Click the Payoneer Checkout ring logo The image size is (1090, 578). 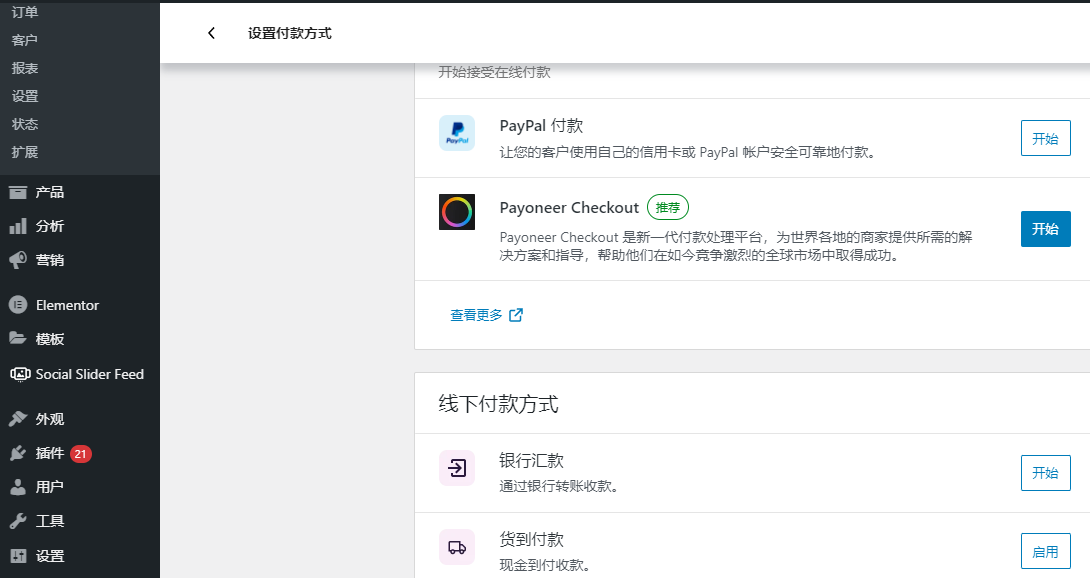click(x=457, y=212)
